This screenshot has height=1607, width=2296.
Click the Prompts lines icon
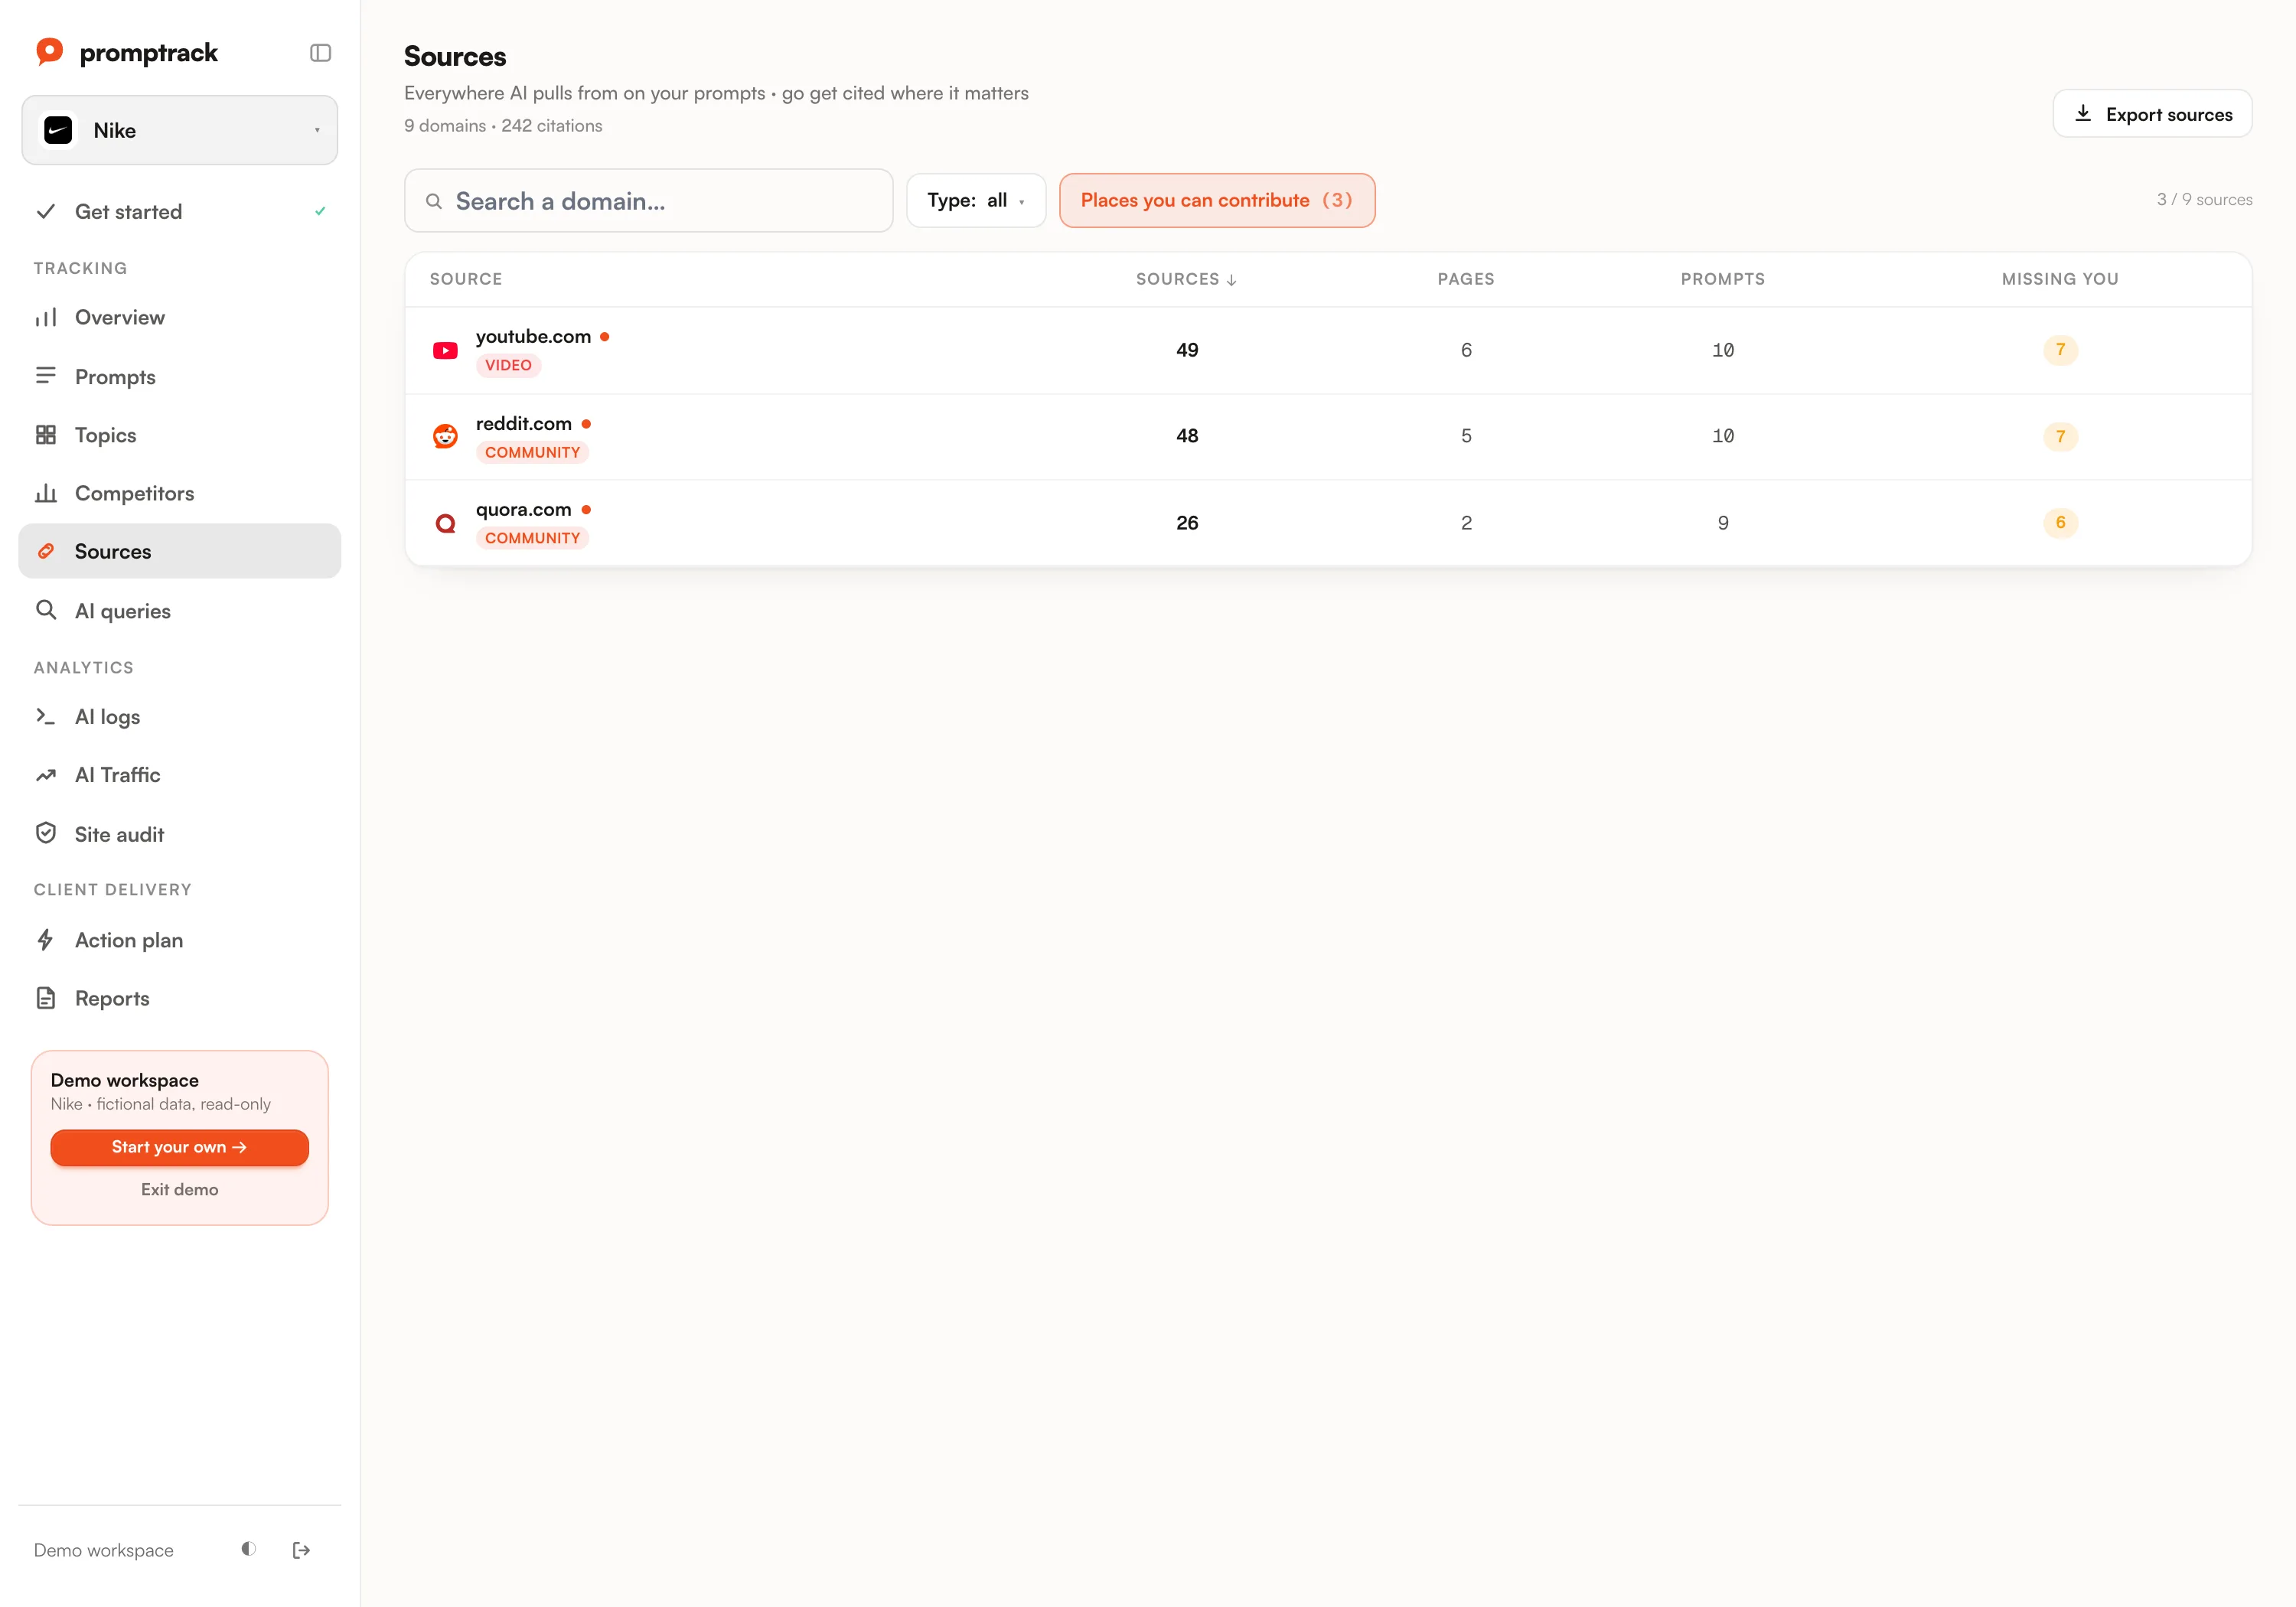pyautogui.click(x=46, y=376)
